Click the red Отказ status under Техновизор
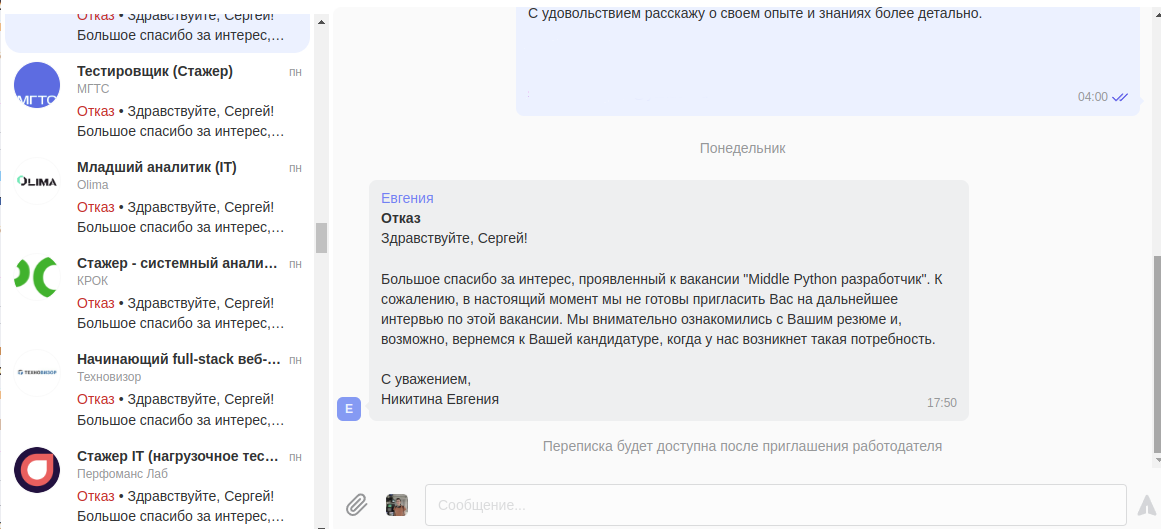 (x=96, y=400)
